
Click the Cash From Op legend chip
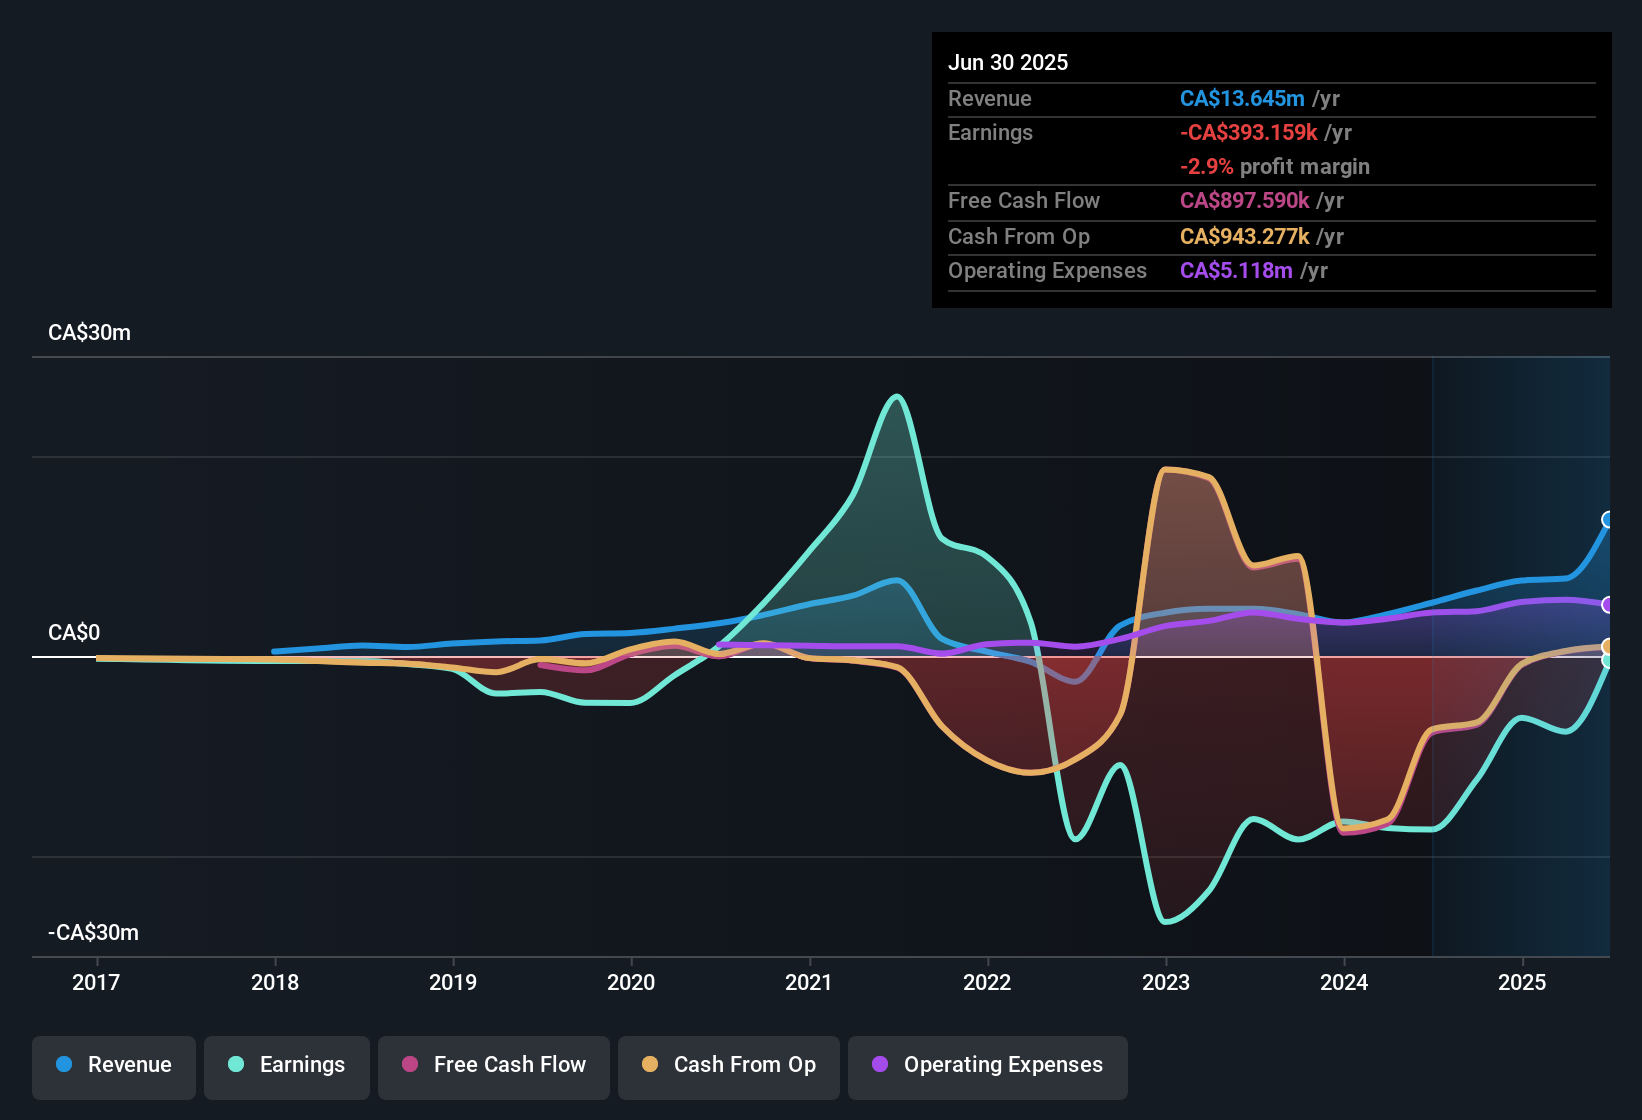728,1066
